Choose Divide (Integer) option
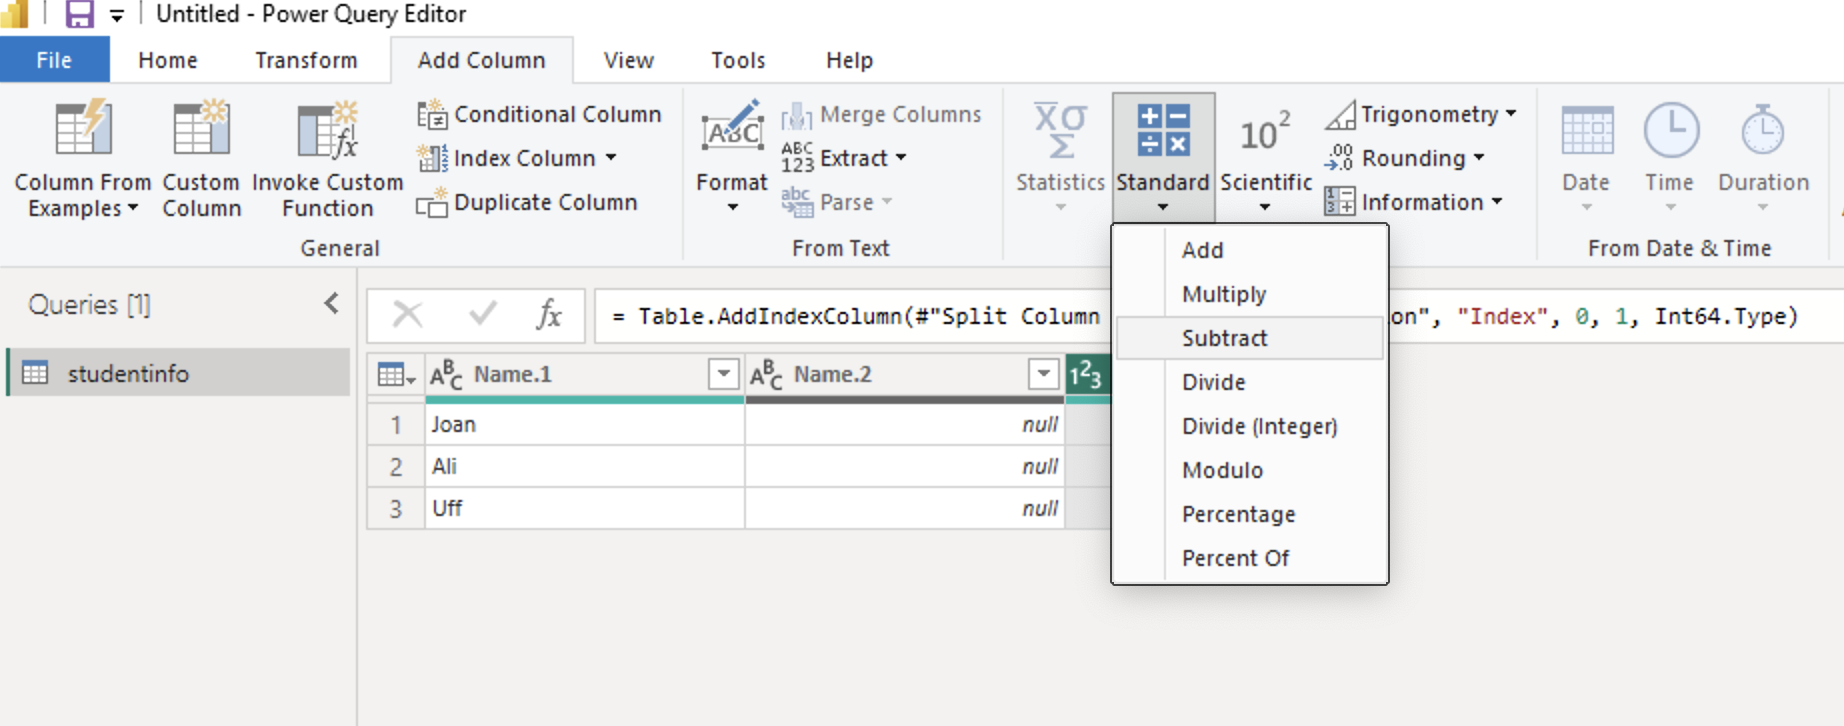The width and height of the screenshot is (1844, 726). pos(1250,426)
